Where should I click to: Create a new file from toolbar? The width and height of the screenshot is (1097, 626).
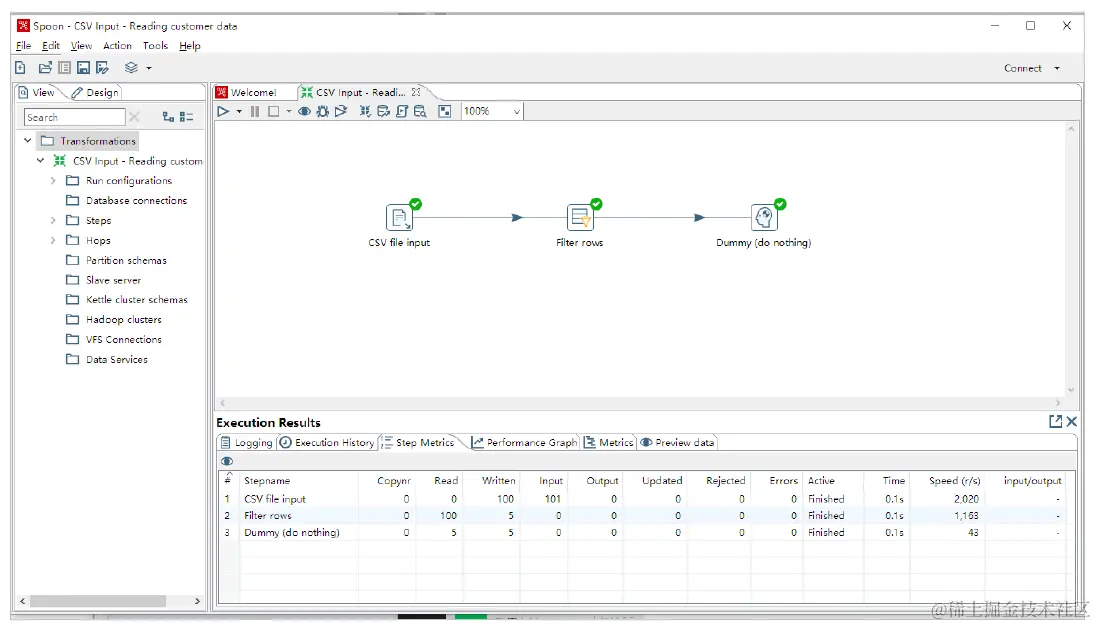pos(20,68)
